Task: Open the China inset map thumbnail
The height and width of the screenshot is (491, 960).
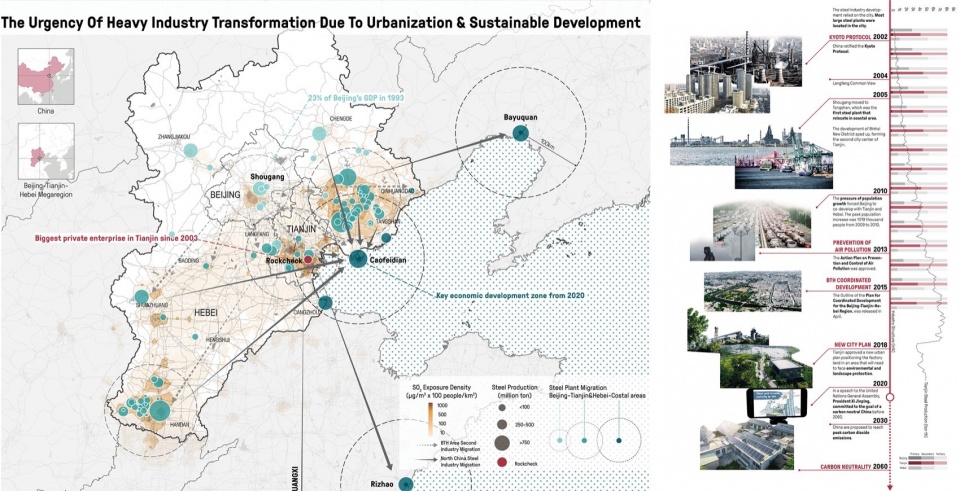Action: [x=46, y=77]
